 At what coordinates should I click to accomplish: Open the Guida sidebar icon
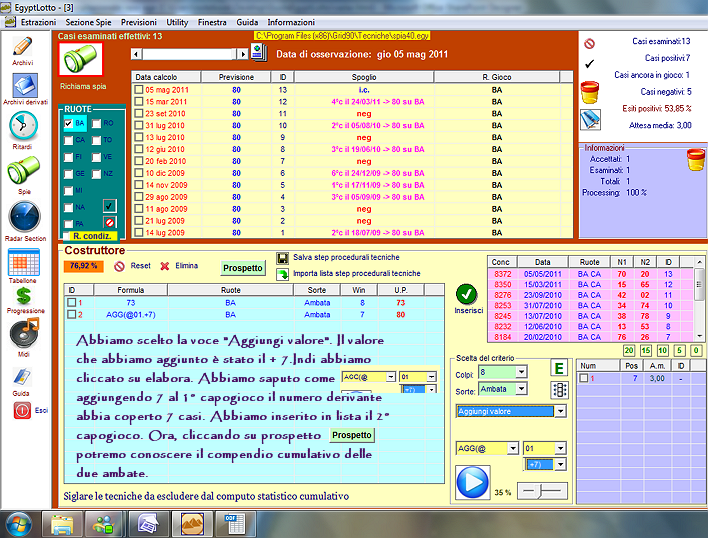tap(22, 377)
